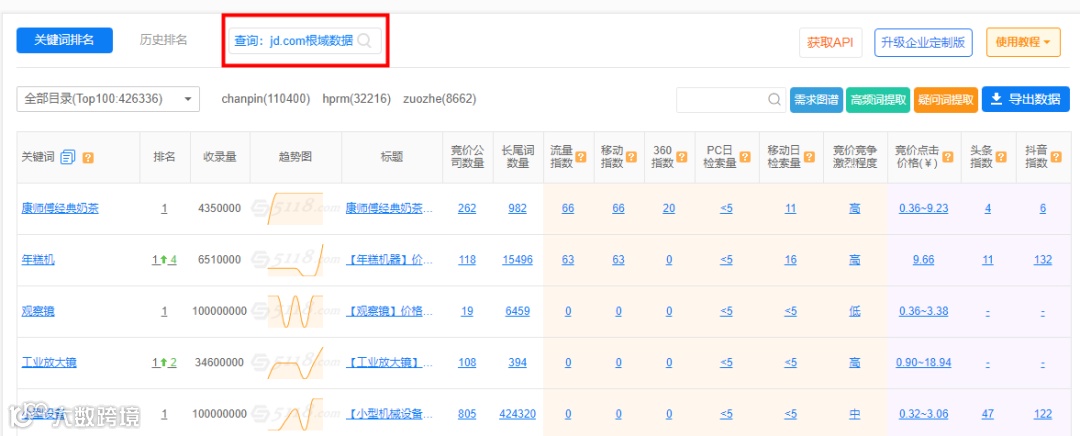Filter by zuozhe(8662) directory

(x=439, y=99)
